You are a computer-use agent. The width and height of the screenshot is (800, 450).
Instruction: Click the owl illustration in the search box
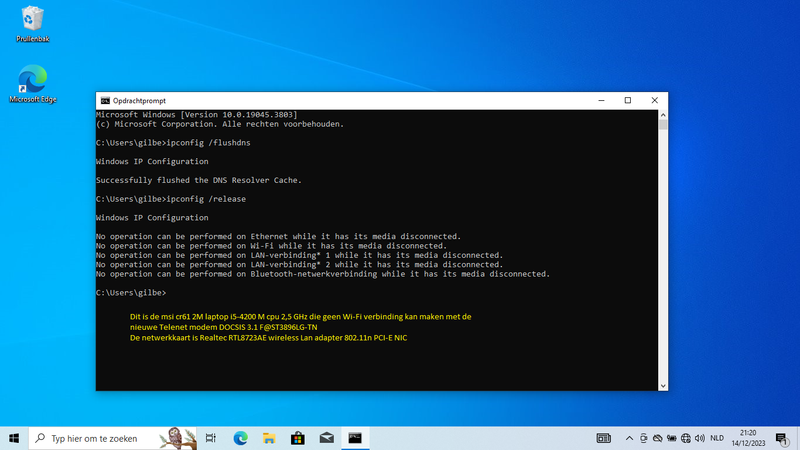pyautogui.click(x=177, y=438)
